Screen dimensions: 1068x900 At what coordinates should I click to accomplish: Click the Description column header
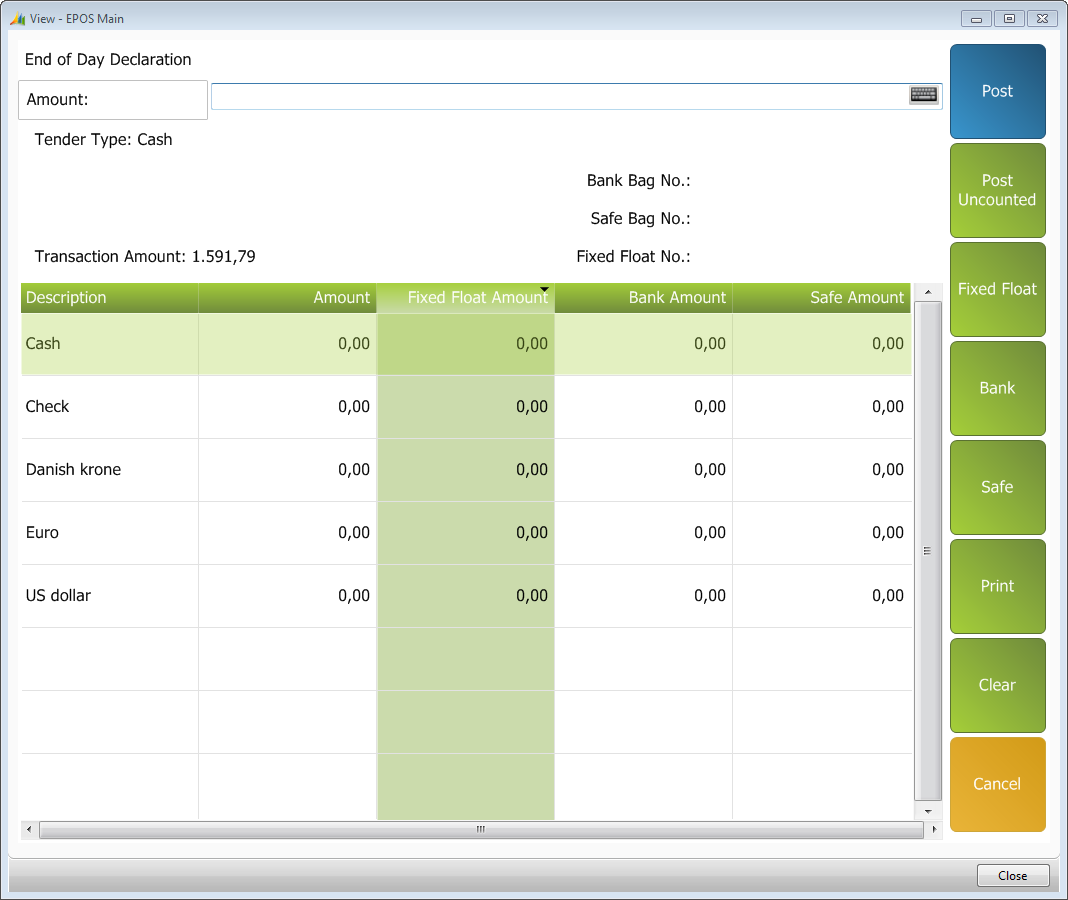pos(109,298)
